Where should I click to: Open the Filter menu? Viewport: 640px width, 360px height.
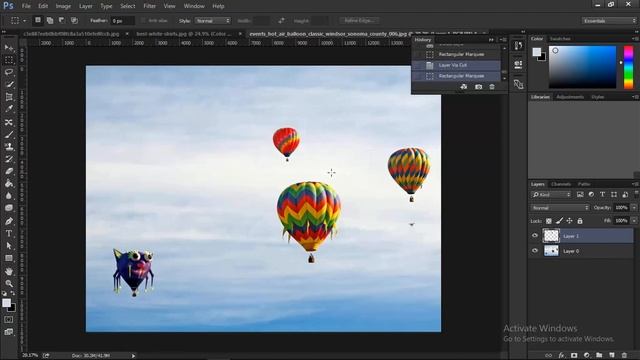(x=149, y=6)
